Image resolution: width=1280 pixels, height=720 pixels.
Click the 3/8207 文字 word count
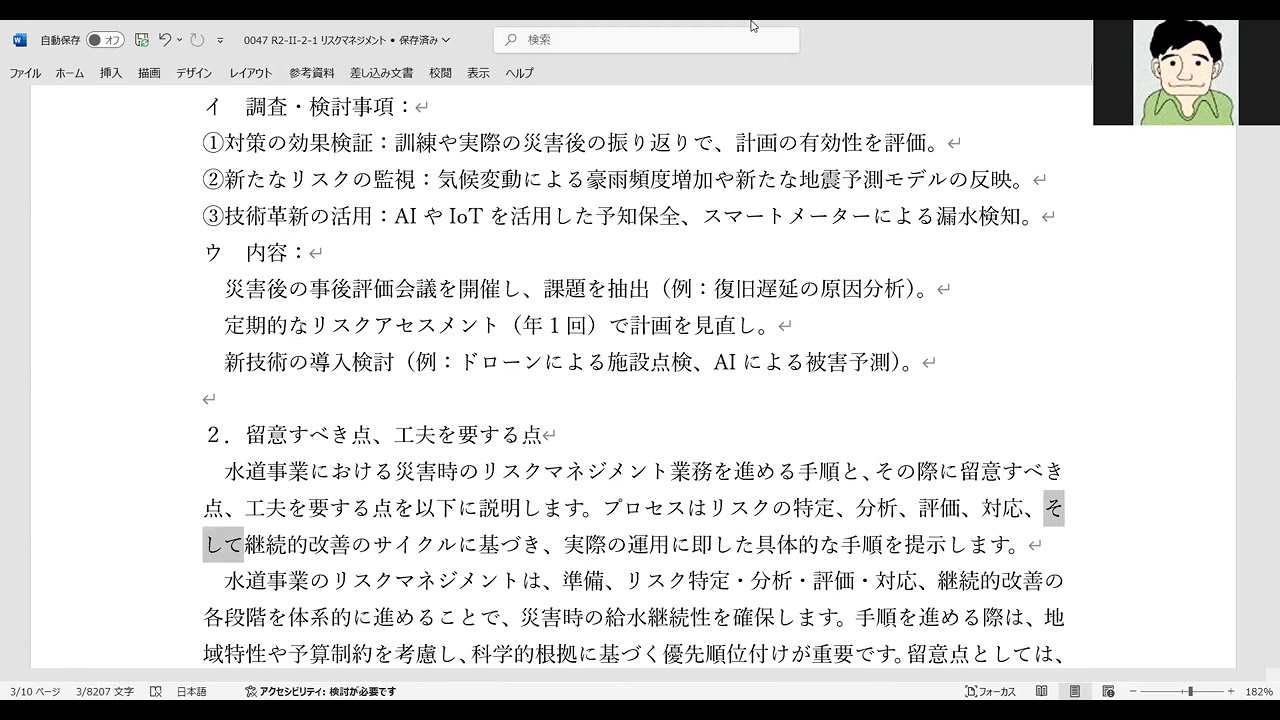pos(104,692)
